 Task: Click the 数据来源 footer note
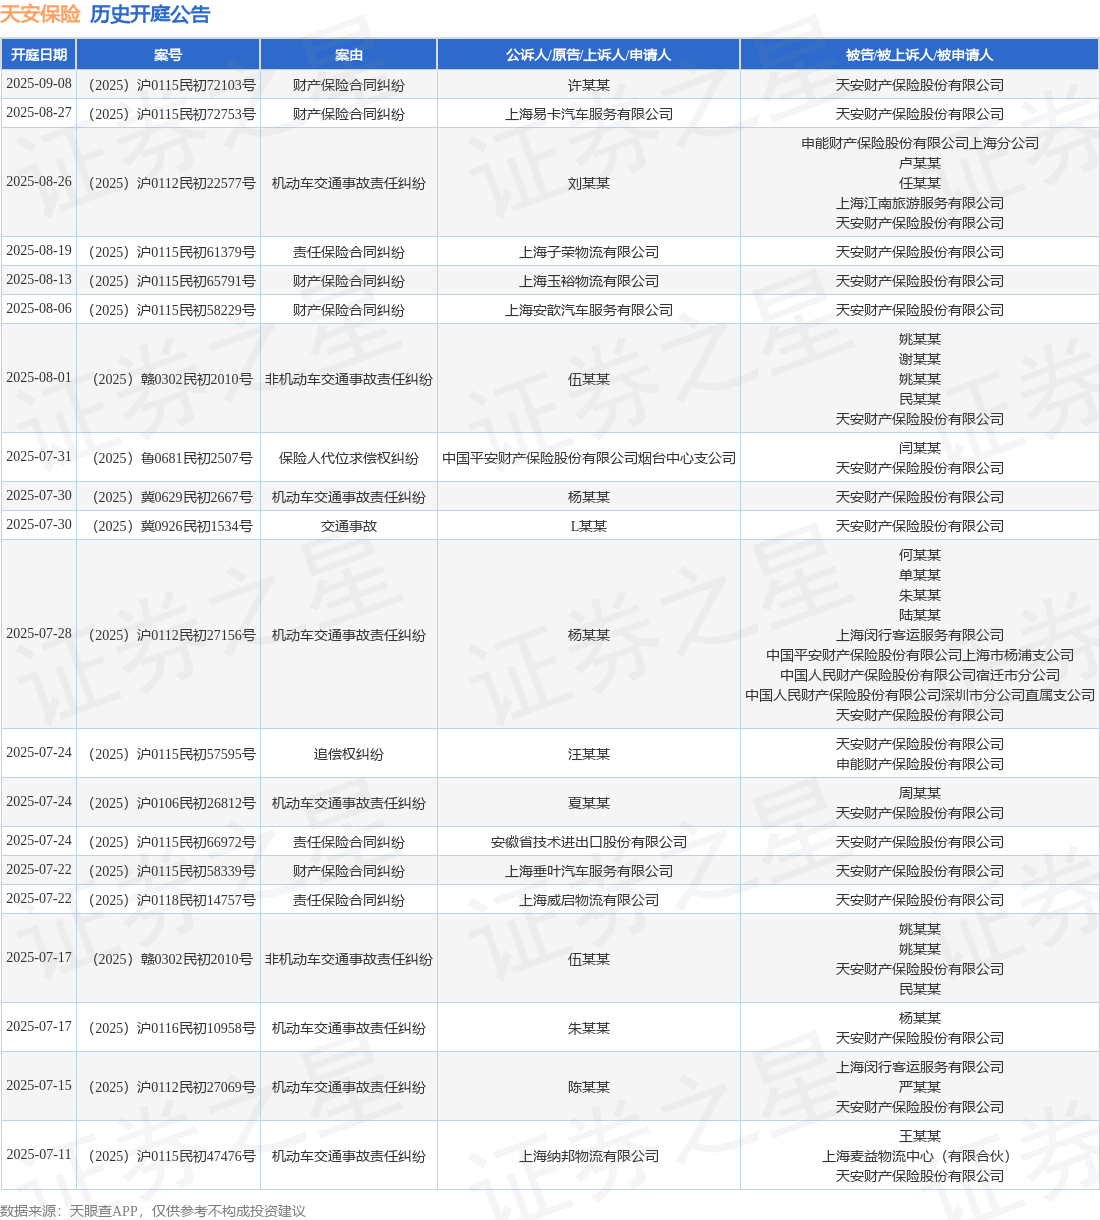click(153, 1211)
